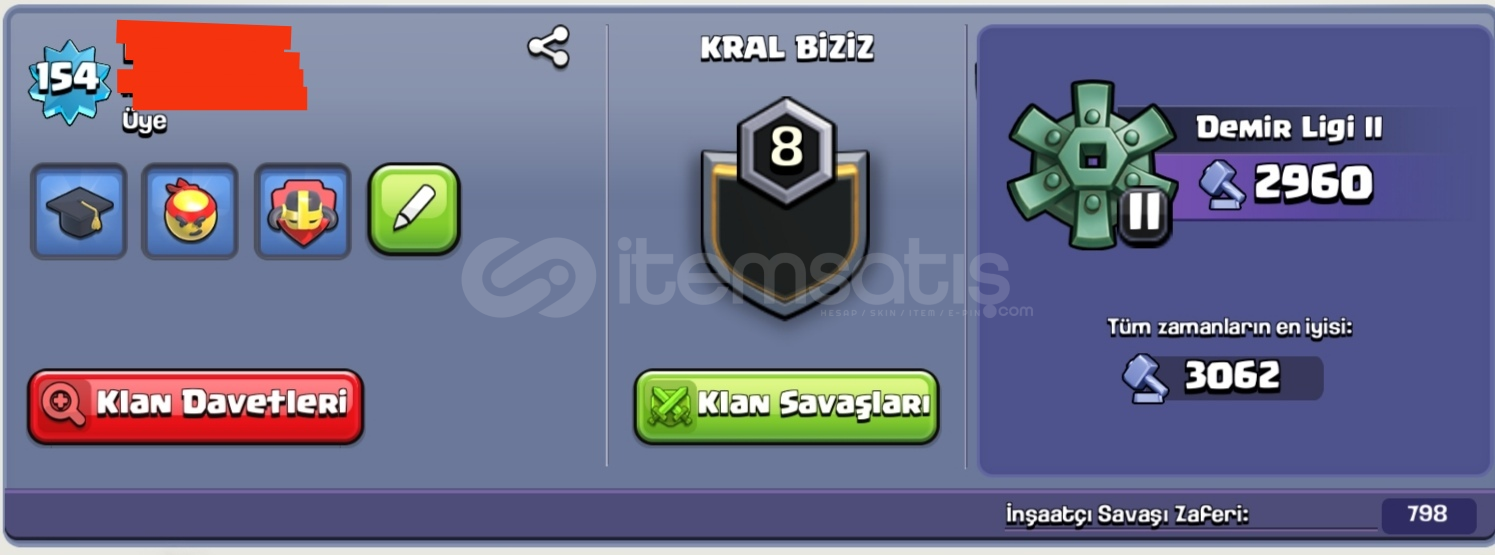Select the Demir Ligi II title text
The height and width of the screenshot is (555, 1495).
[x=1289, y=128]
